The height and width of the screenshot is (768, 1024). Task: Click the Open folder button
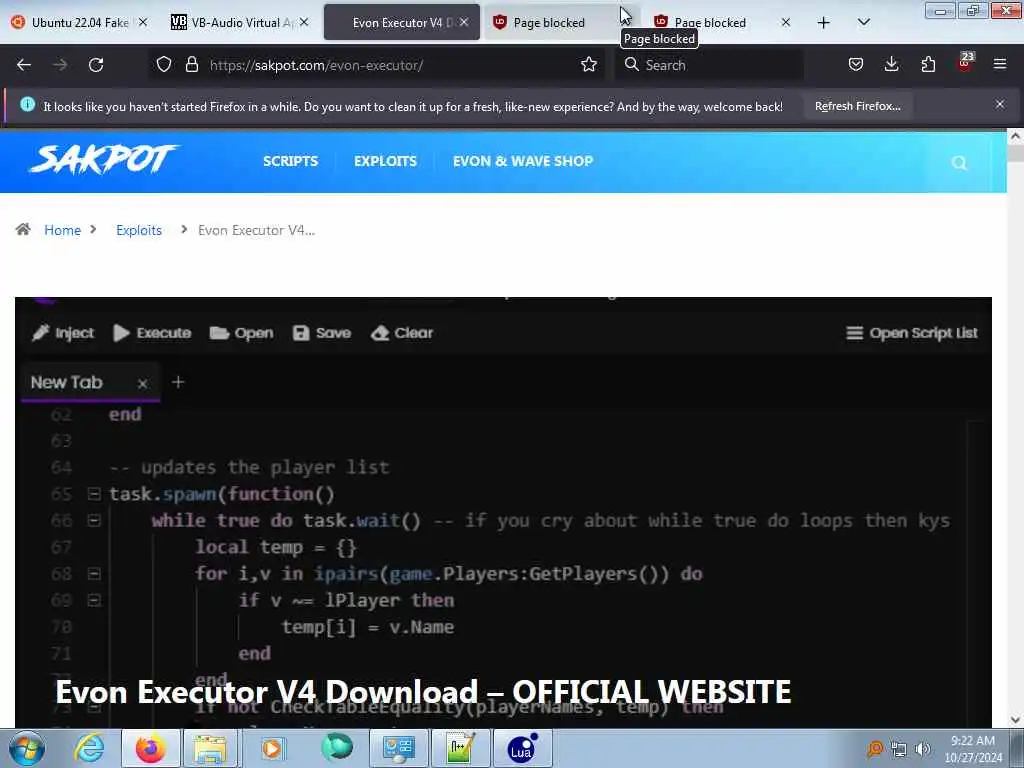coord(241,333)
